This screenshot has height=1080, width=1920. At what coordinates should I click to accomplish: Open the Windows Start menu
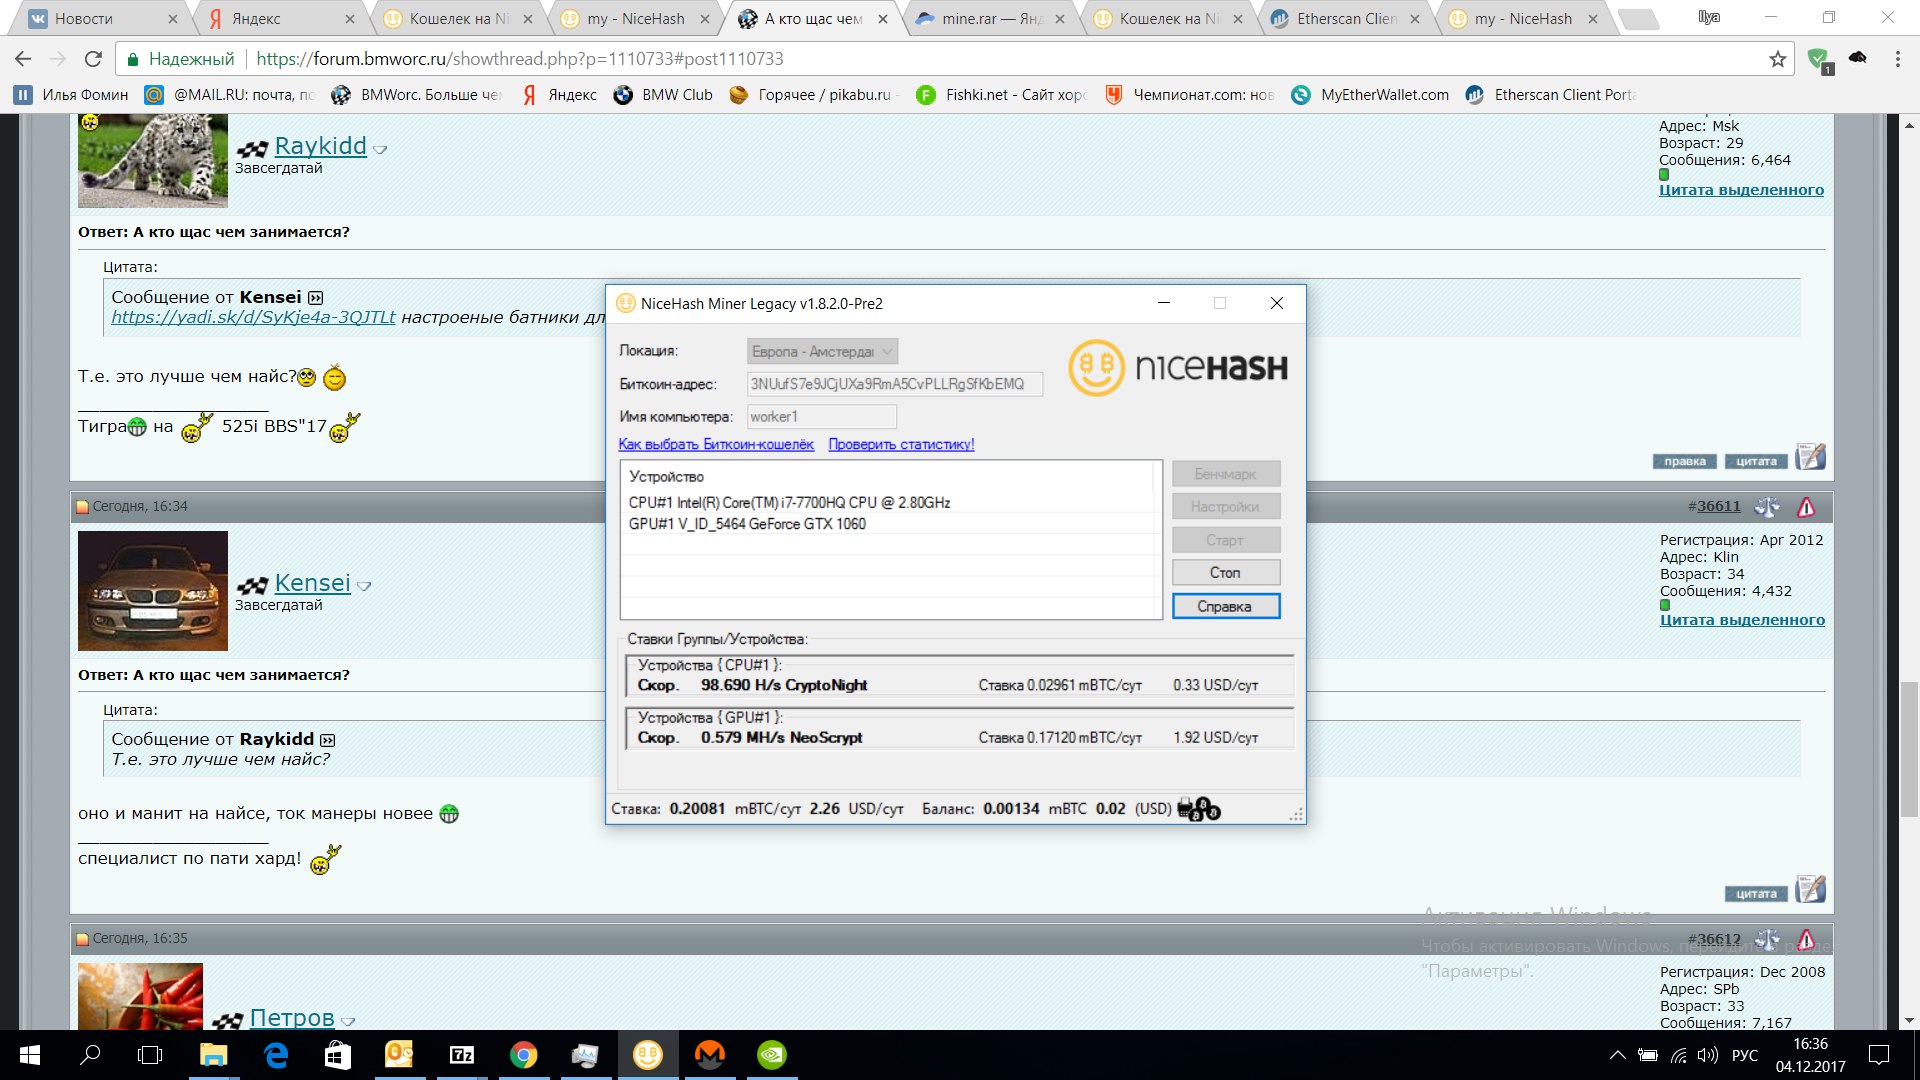click(30, 1055)
